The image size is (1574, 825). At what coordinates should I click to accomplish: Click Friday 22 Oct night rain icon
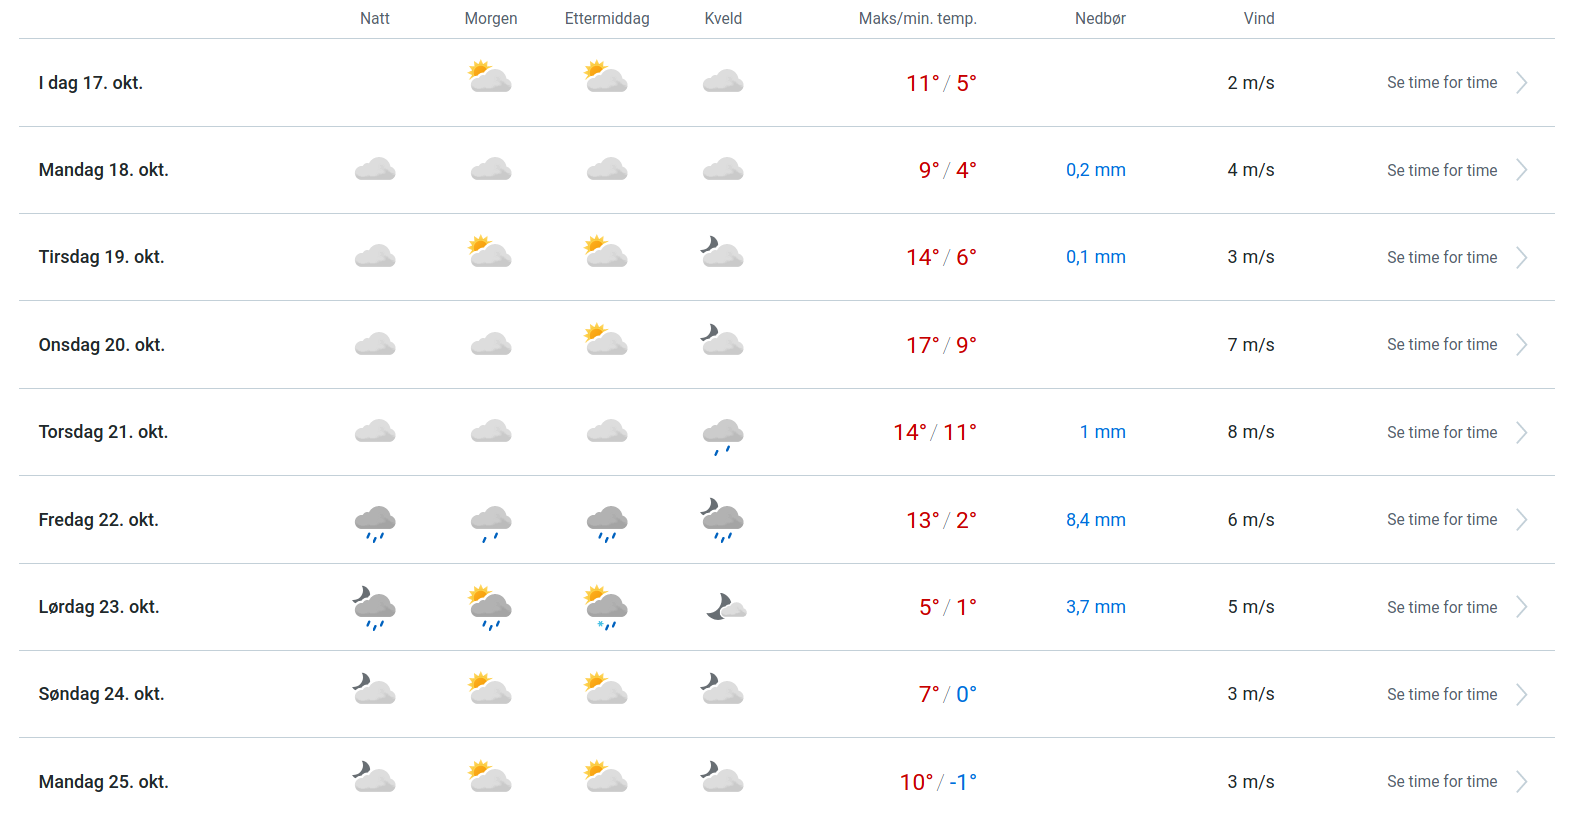point(375,522)
